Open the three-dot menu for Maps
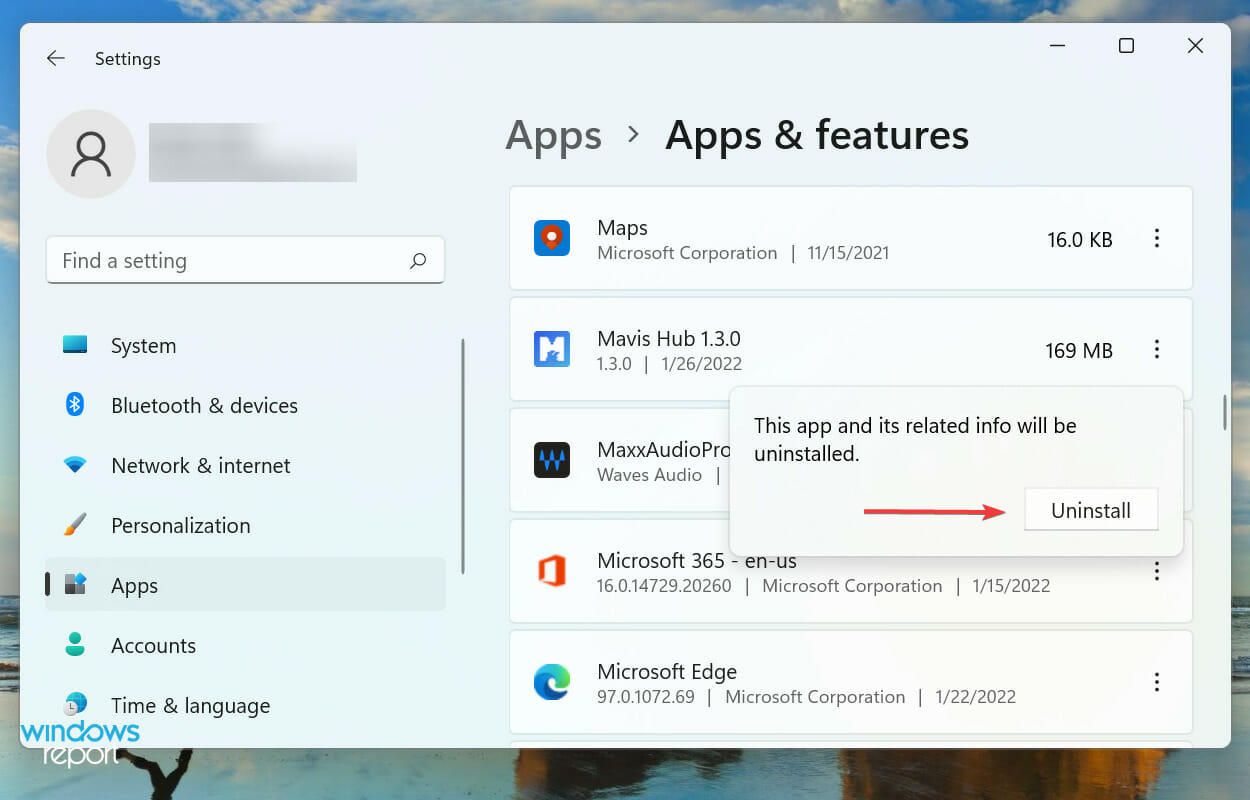This screenshot has height=800, width=1250. point(1157,238)
